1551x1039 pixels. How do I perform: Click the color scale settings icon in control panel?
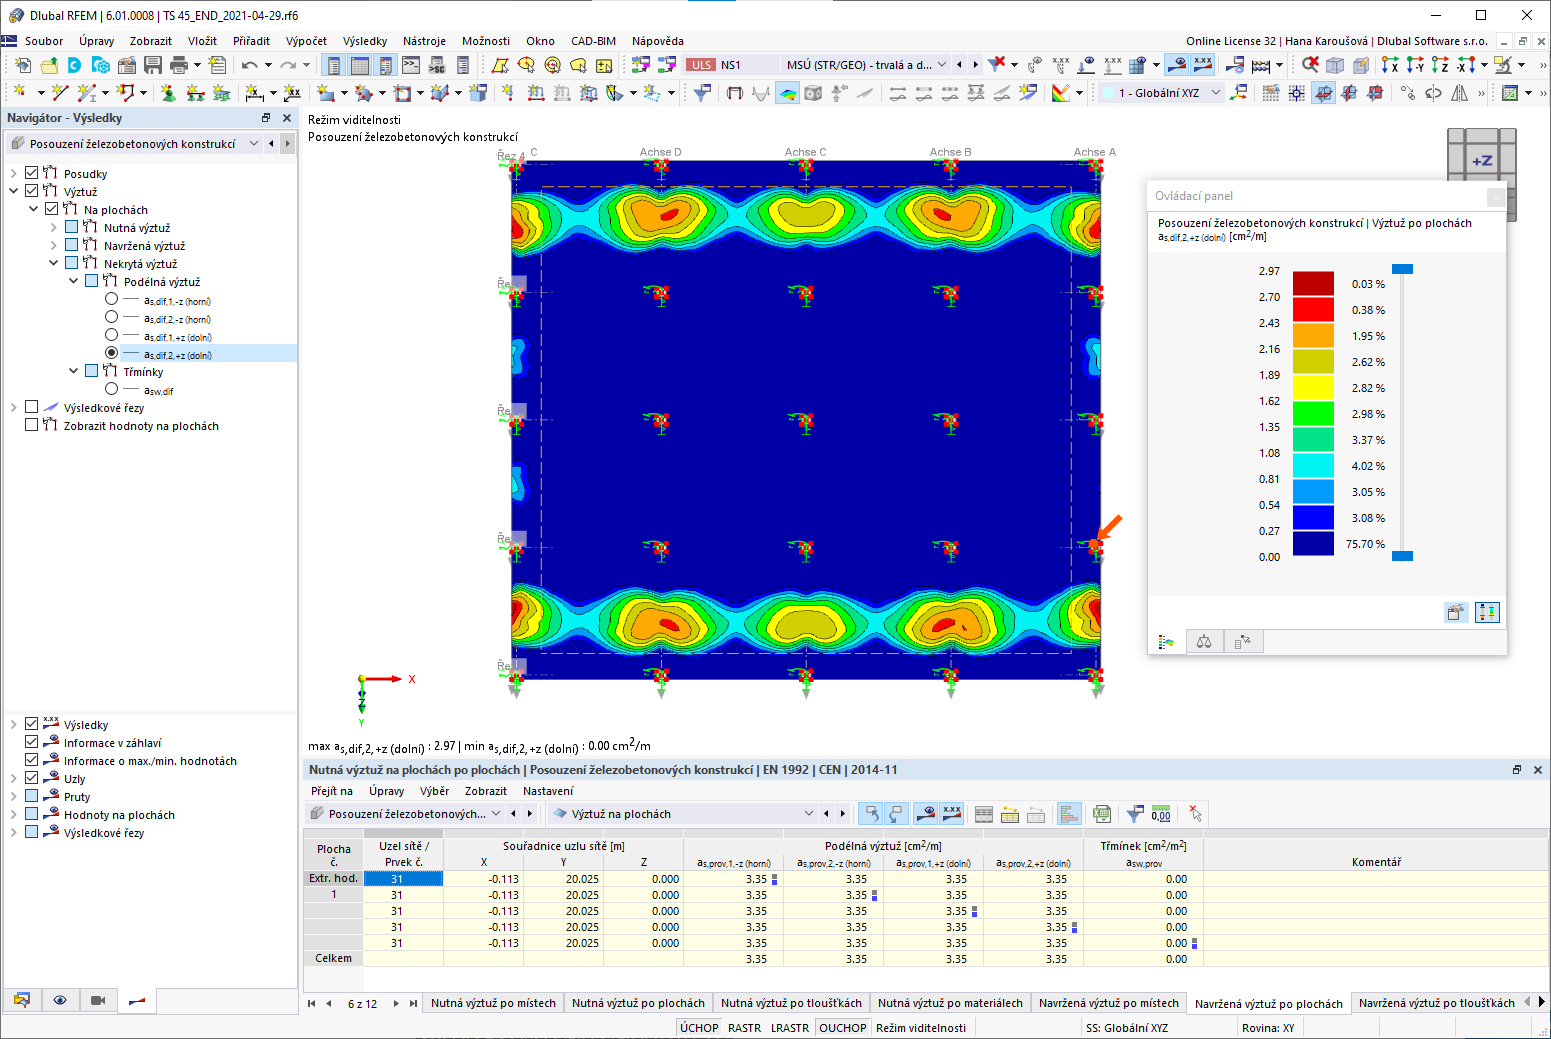(1487, 612)
